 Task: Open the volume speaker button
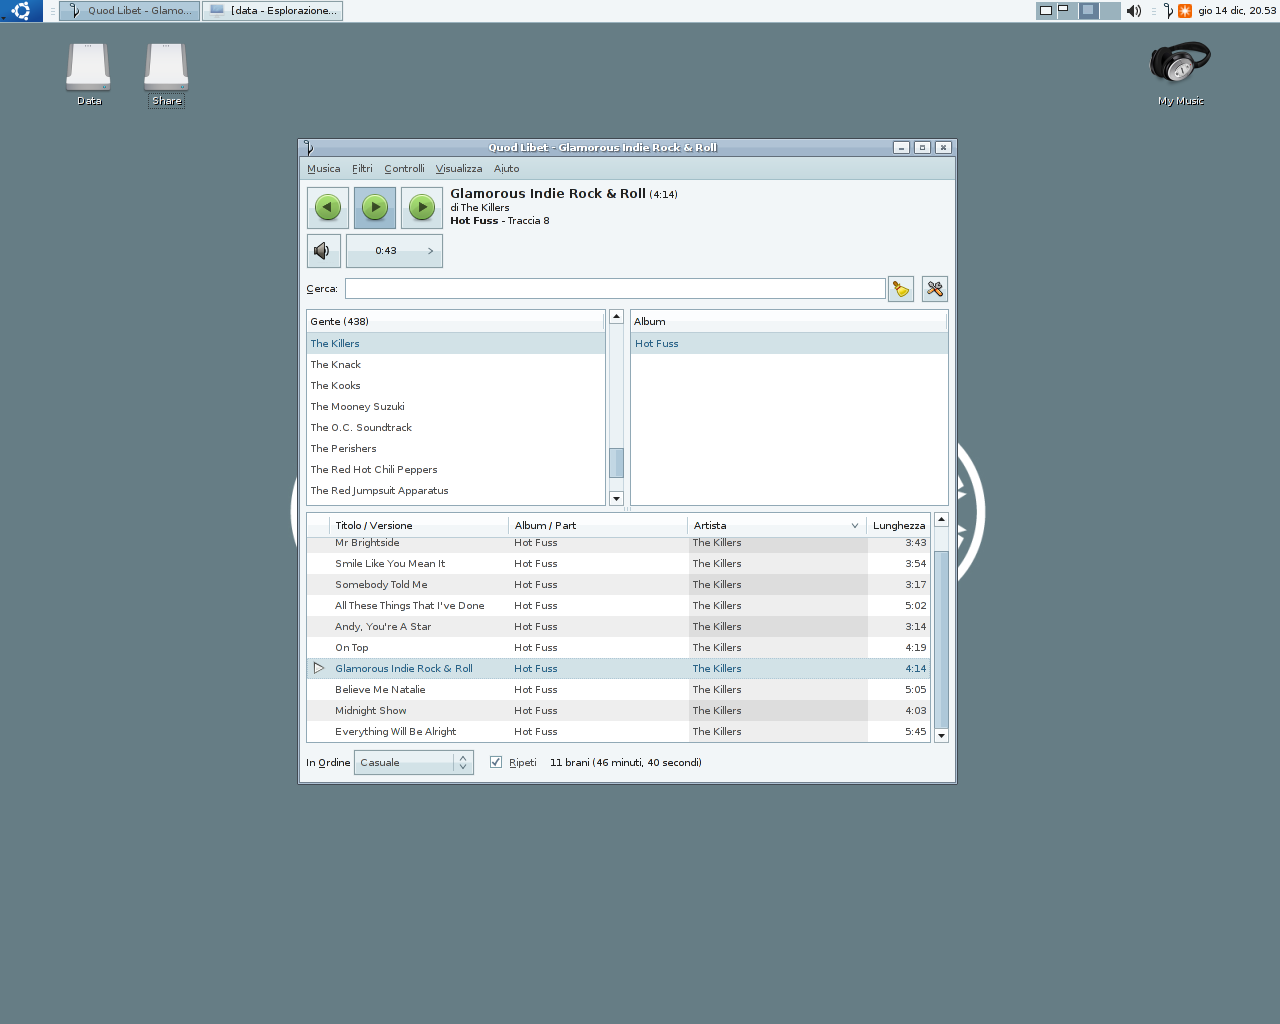click(323, 251)
